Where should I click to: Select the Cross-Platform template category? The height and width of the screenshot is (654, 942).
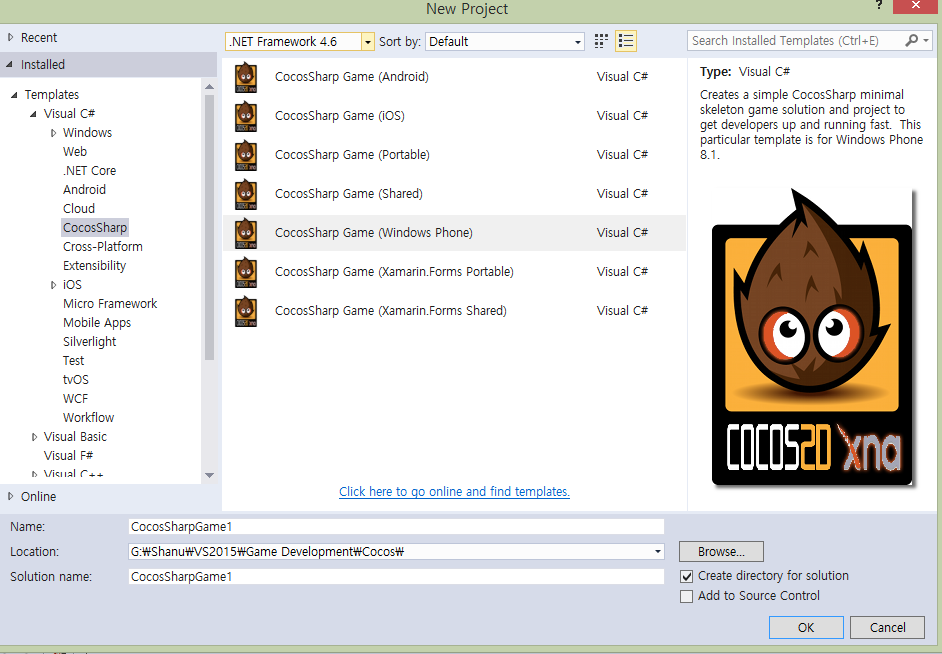point(103,247)
